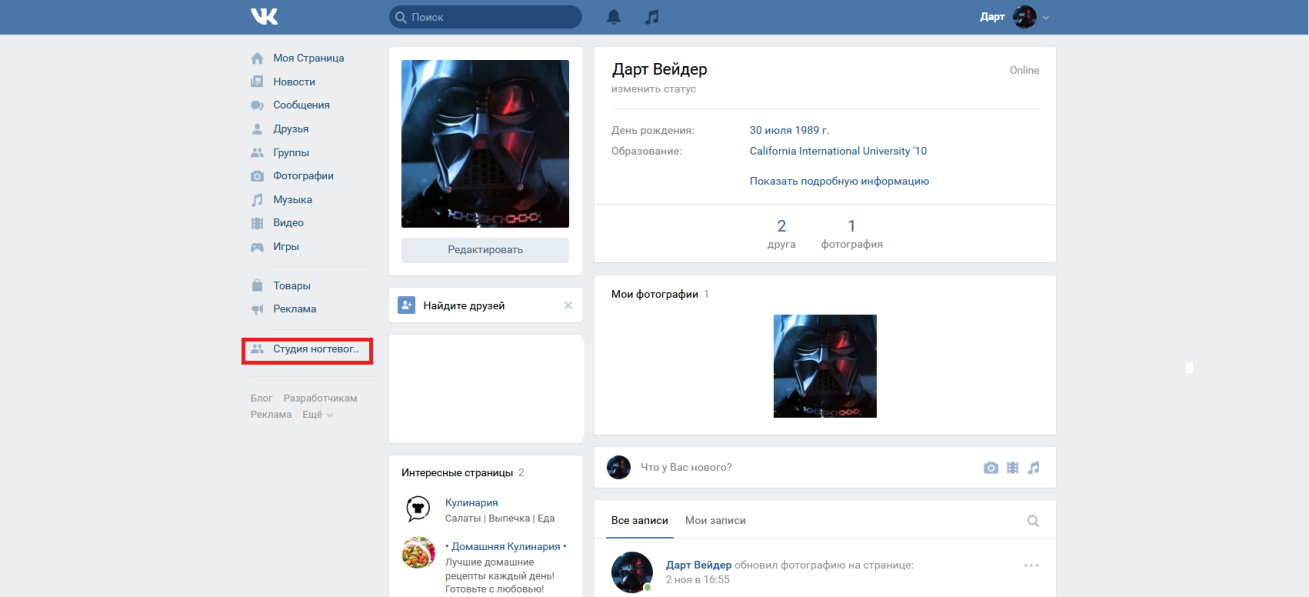Open account dropdown arrow next to Дарт
The height and width of the screenshot is (597, 1309).
[x=1046, y=18]
